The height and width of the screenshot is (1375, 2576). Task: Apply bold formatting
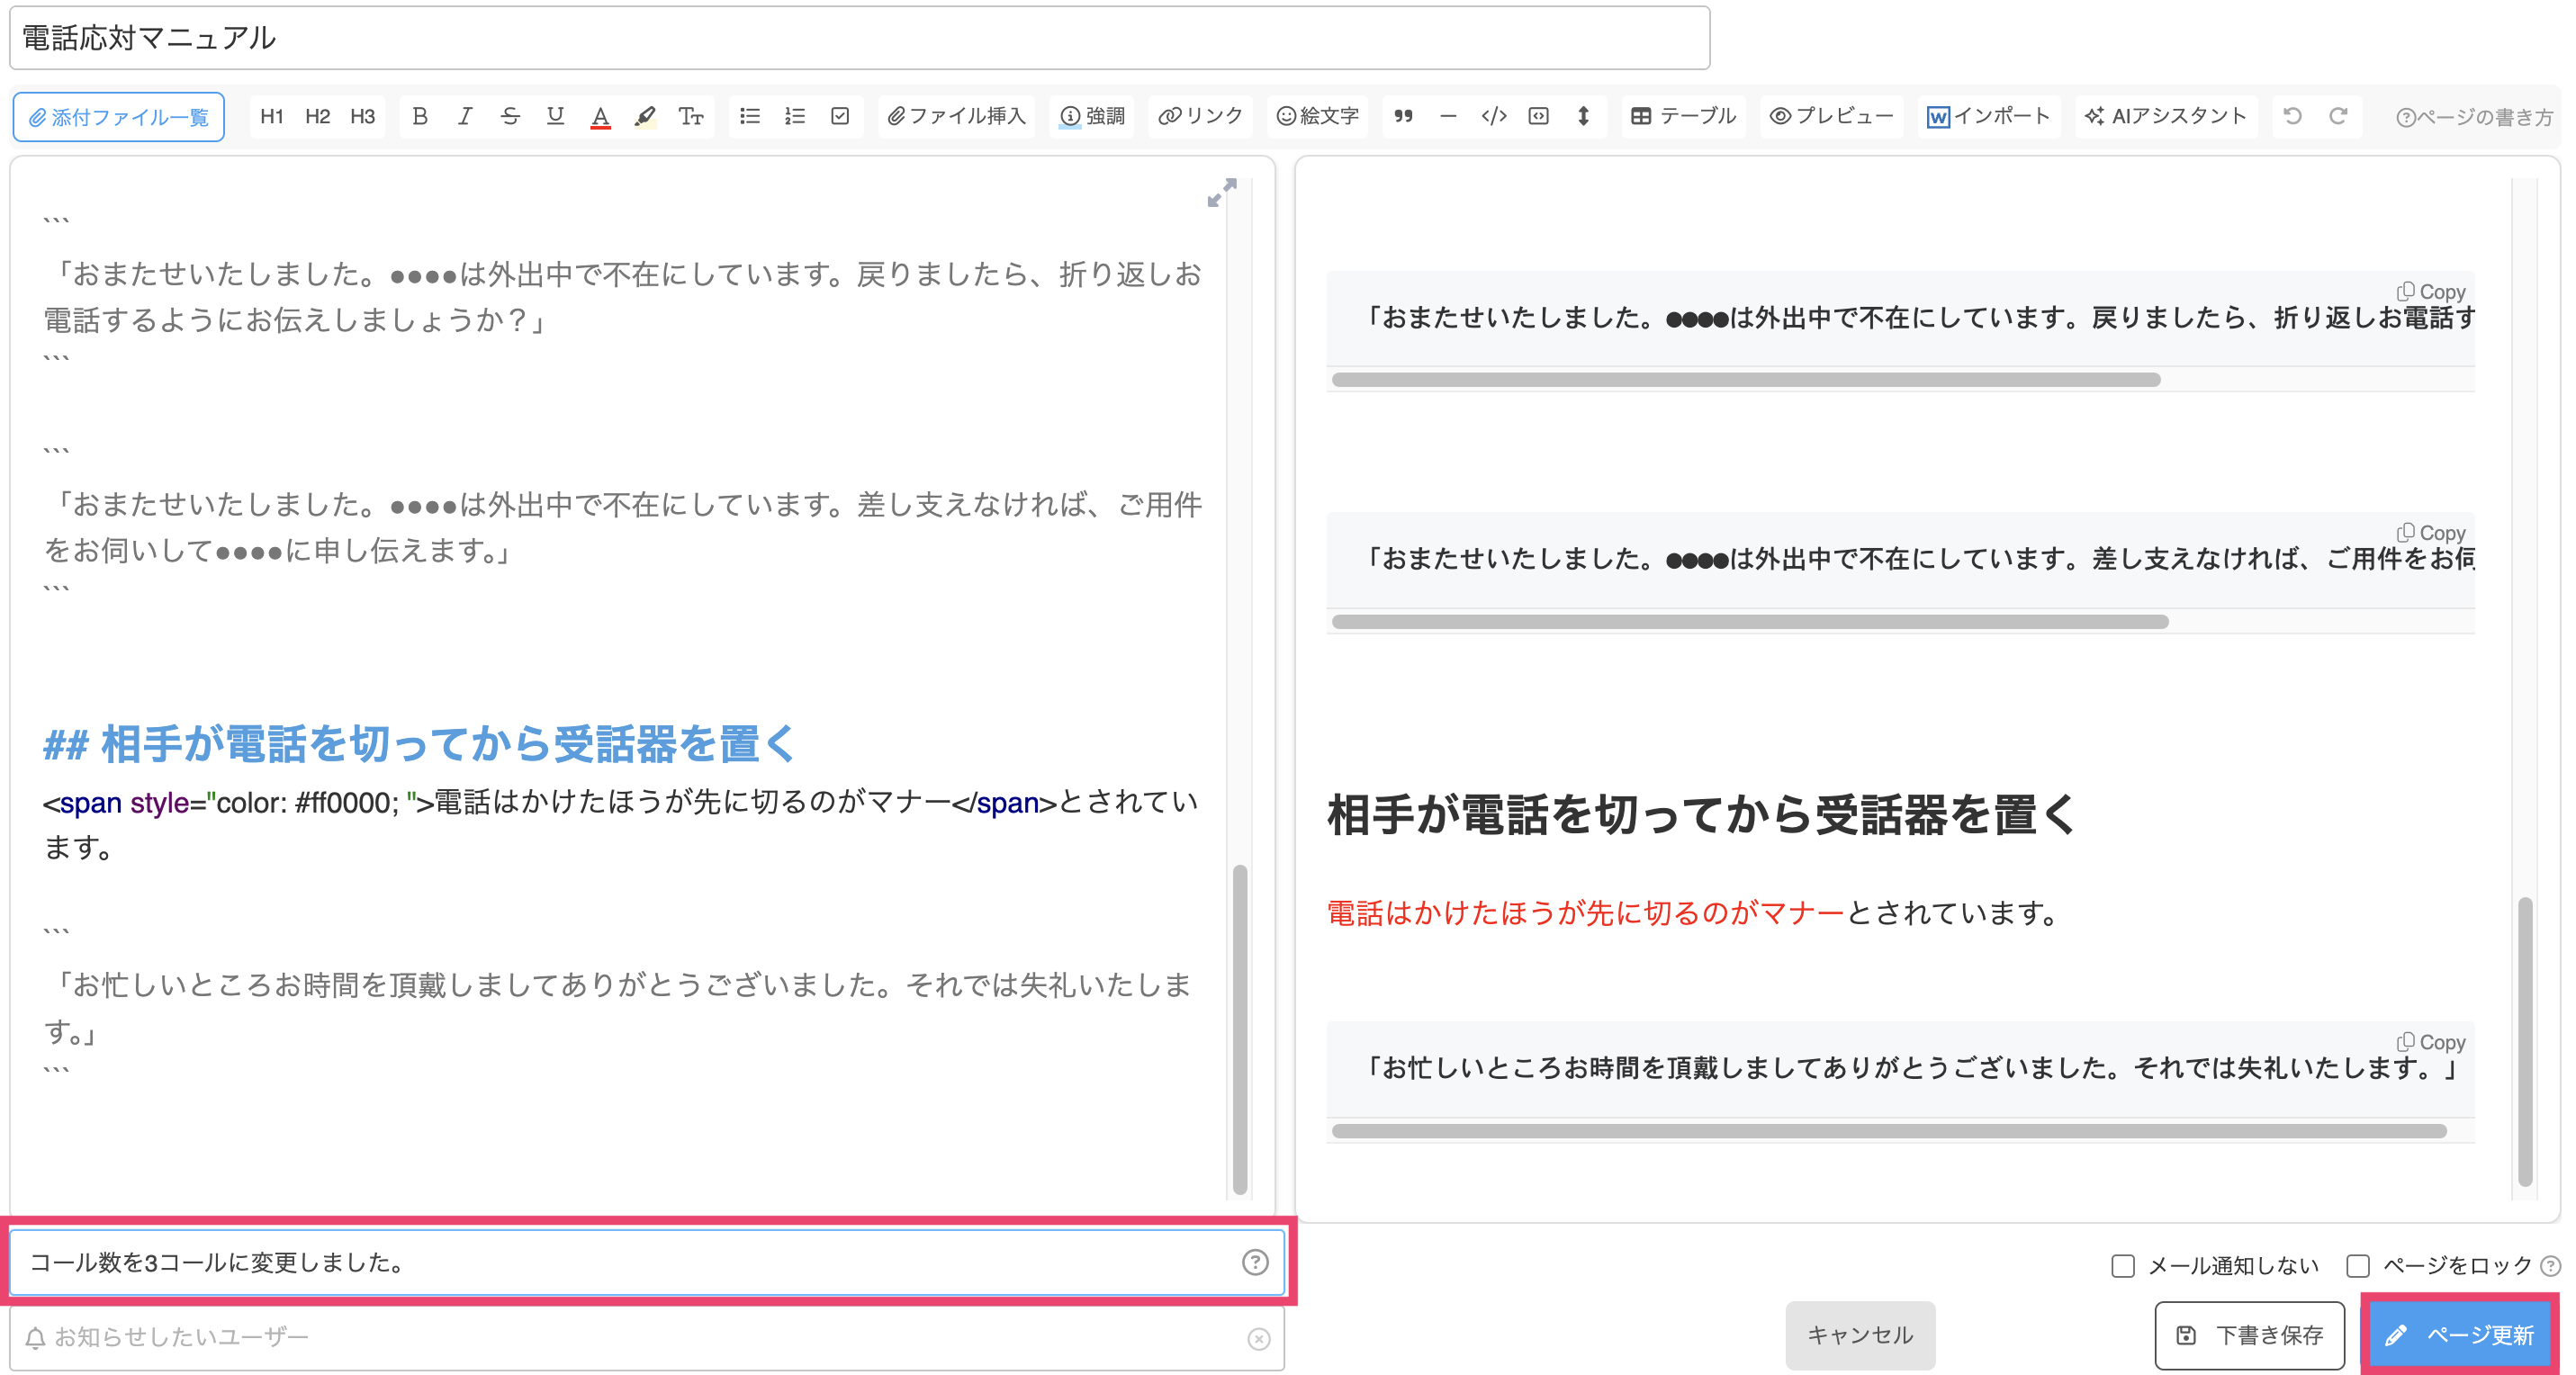pos(420,115)
